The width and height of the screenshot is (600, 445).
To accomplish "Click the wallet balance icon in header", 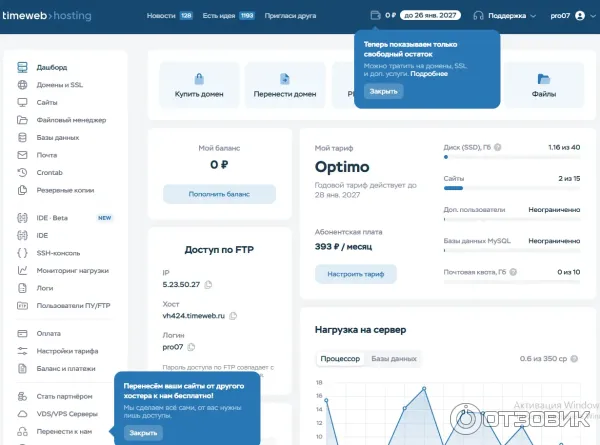I will tap(375, 15).
